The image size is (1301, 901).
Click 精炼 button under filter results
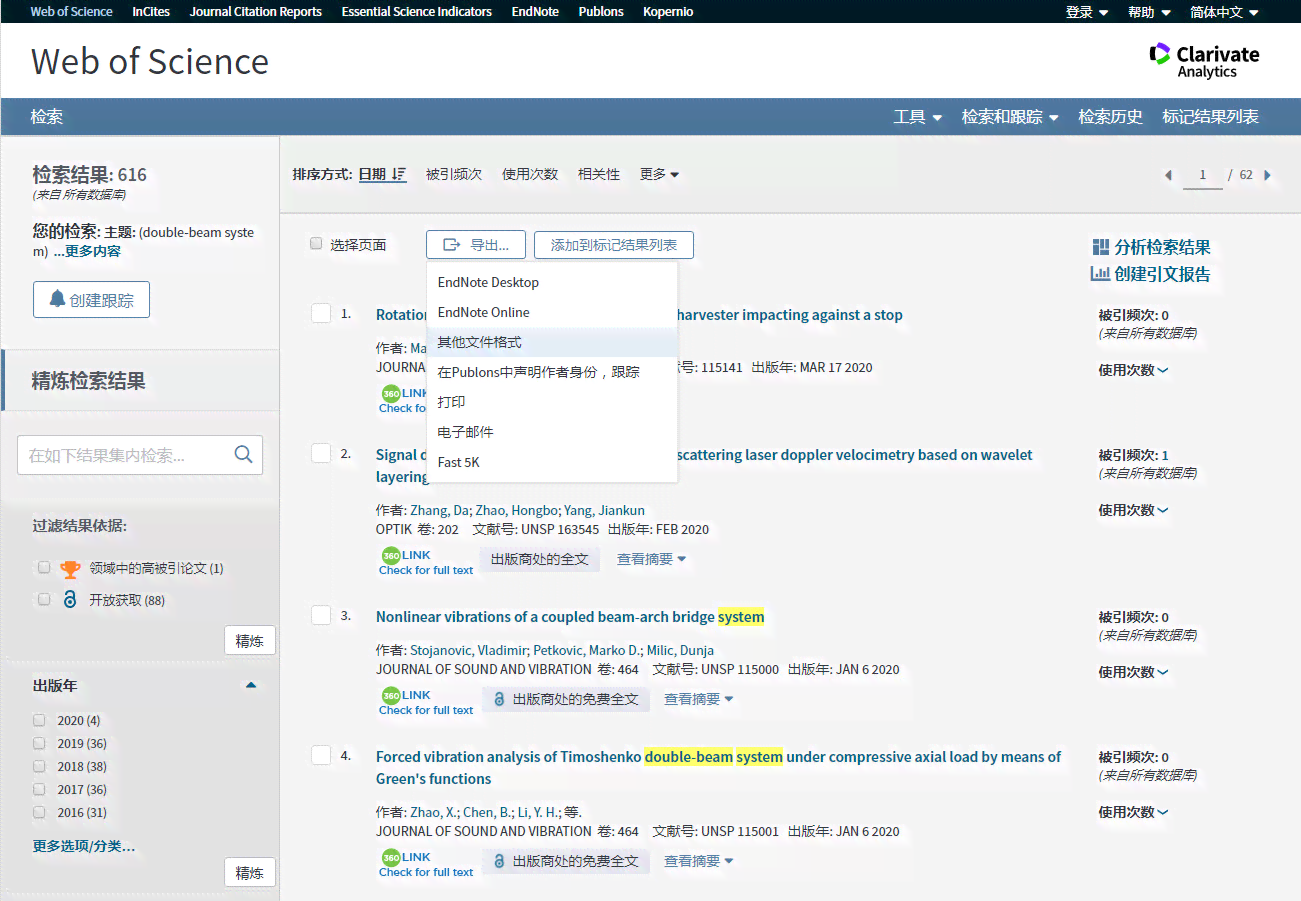pos(250,641)
